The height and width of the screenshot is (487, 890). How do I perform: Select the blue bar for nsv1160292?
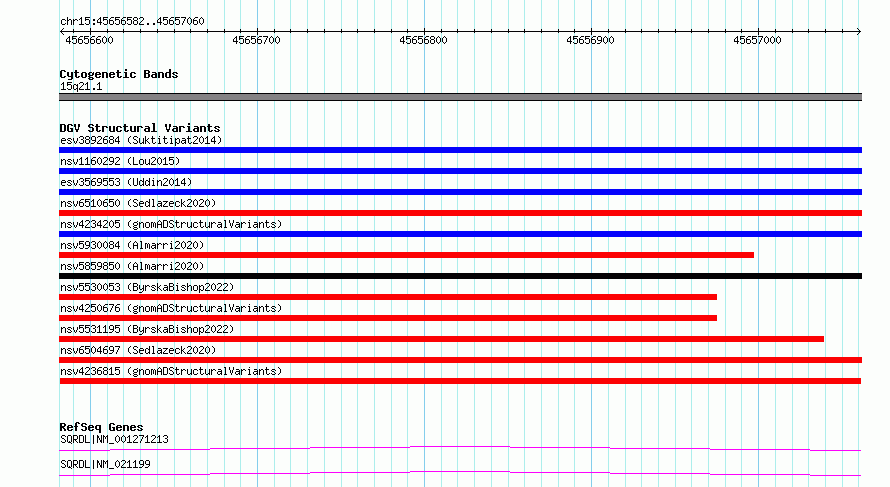pyautogui.click(x=460, y=171)
